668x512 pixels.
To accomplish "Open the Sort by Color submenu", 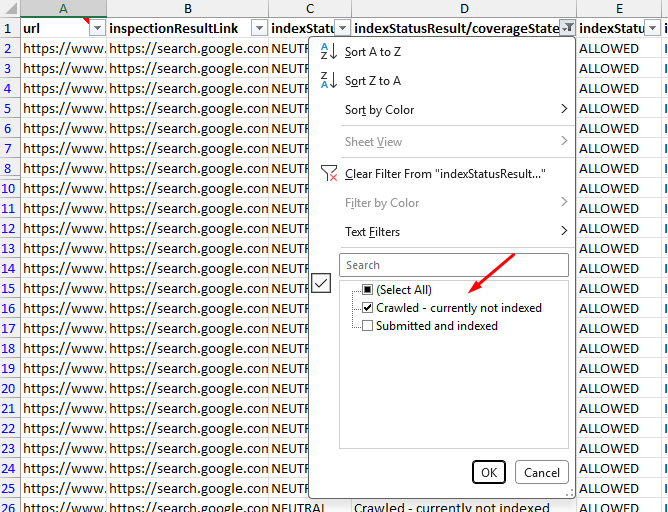I will coord(458,109).
